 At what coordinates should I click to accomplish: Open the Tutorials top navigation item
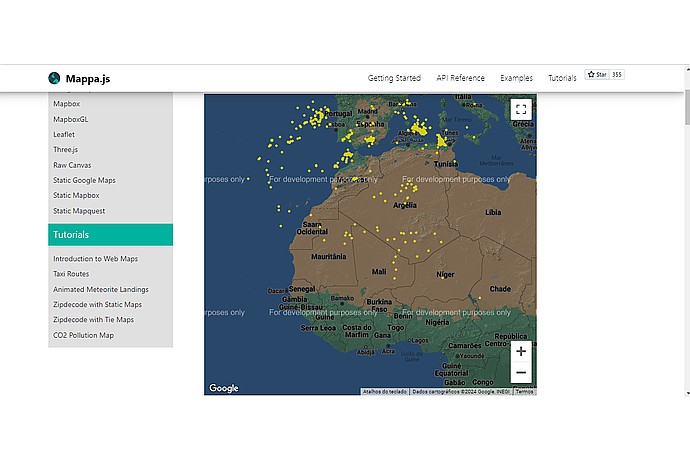[562, 78]
